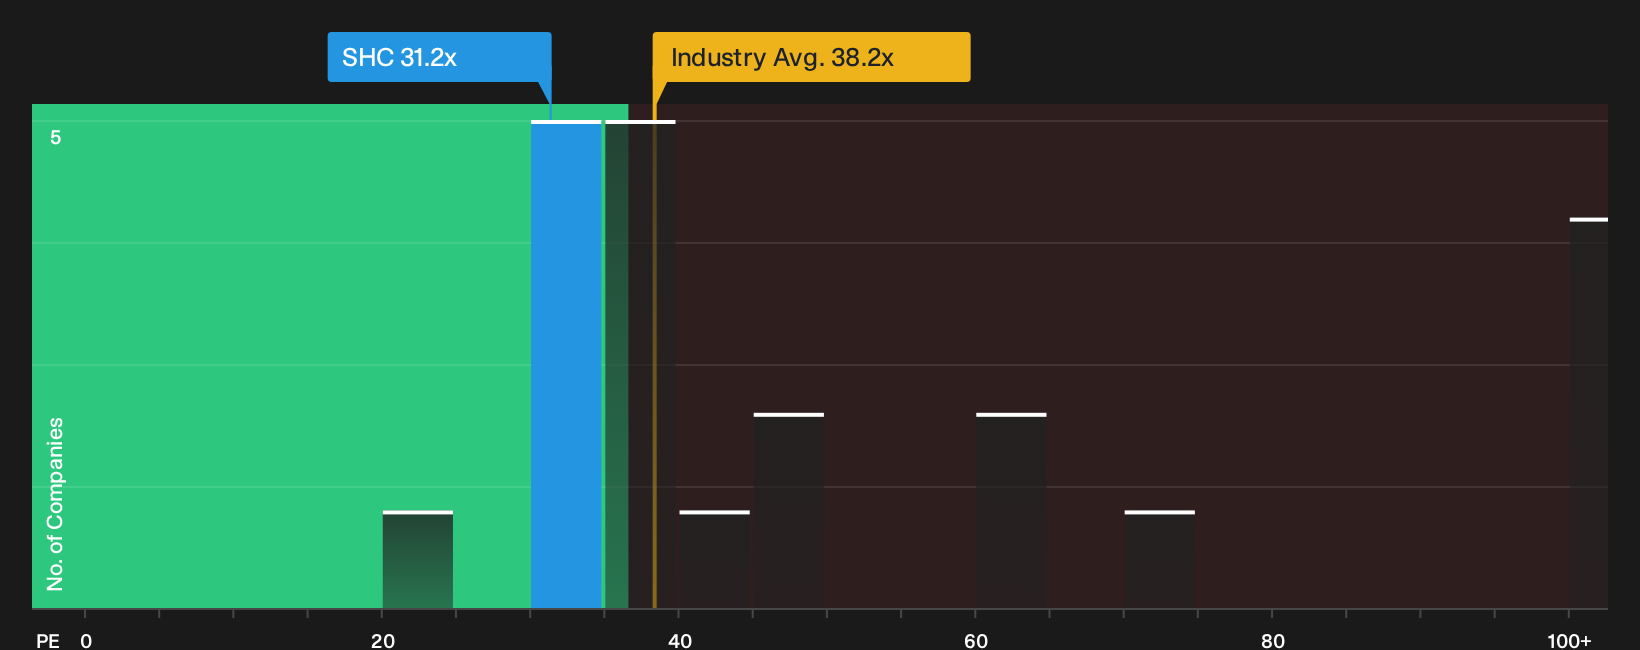Select the bar at PE 35-40
Image resolution: width=1640 pixels, height=650 pixels.
point(640,365)
